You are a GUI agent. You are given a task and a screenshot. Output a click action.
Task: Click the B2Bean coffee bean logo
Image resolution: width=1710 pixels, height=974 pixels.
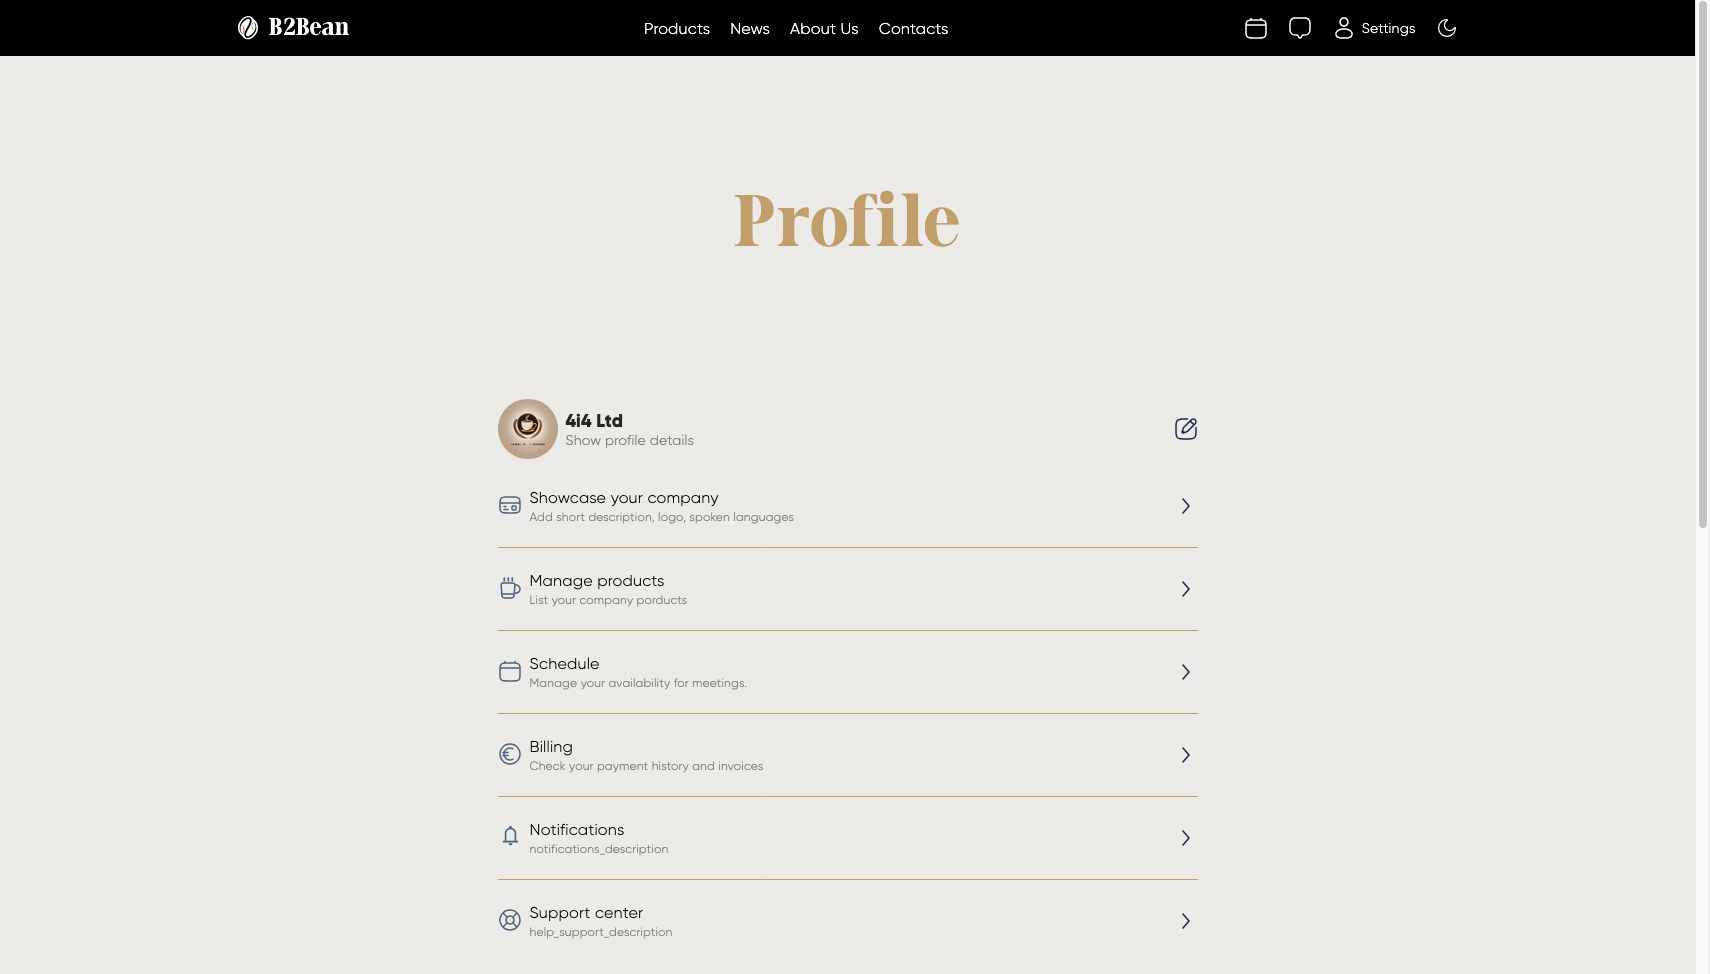[248, 27]
